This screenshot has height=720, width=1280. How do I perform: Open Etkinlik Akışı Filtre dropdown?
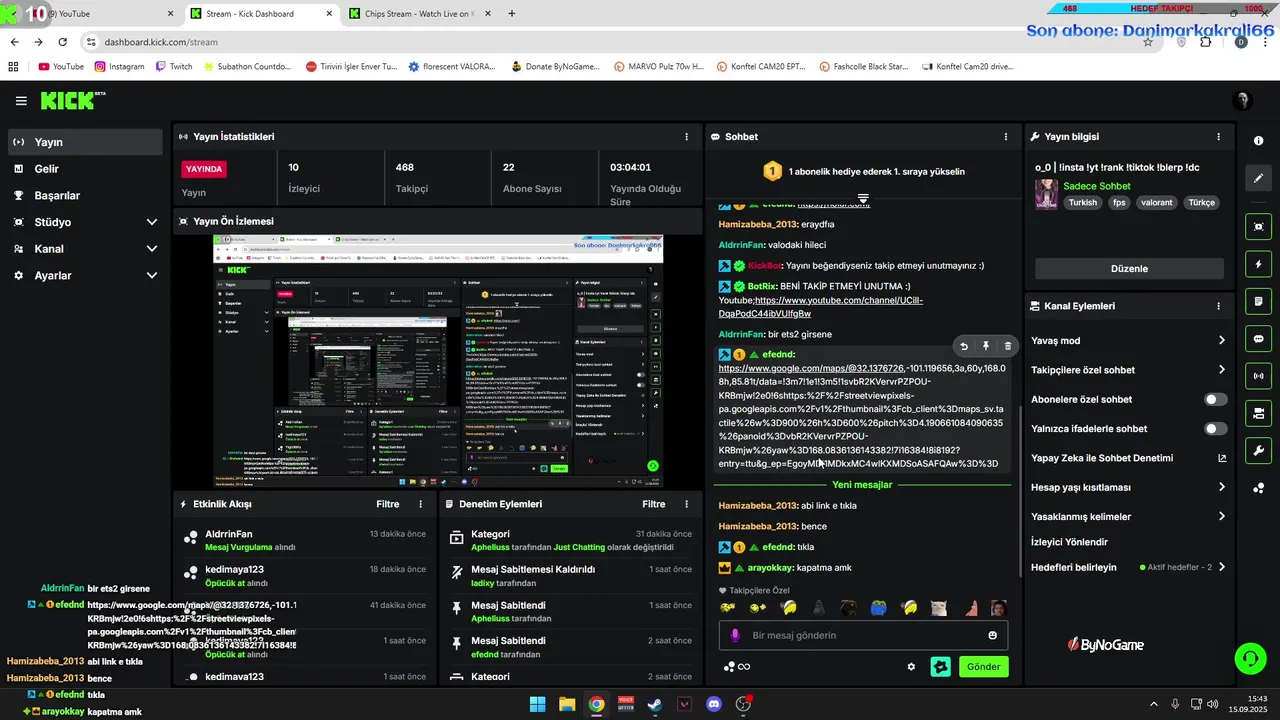coord(387,504)
